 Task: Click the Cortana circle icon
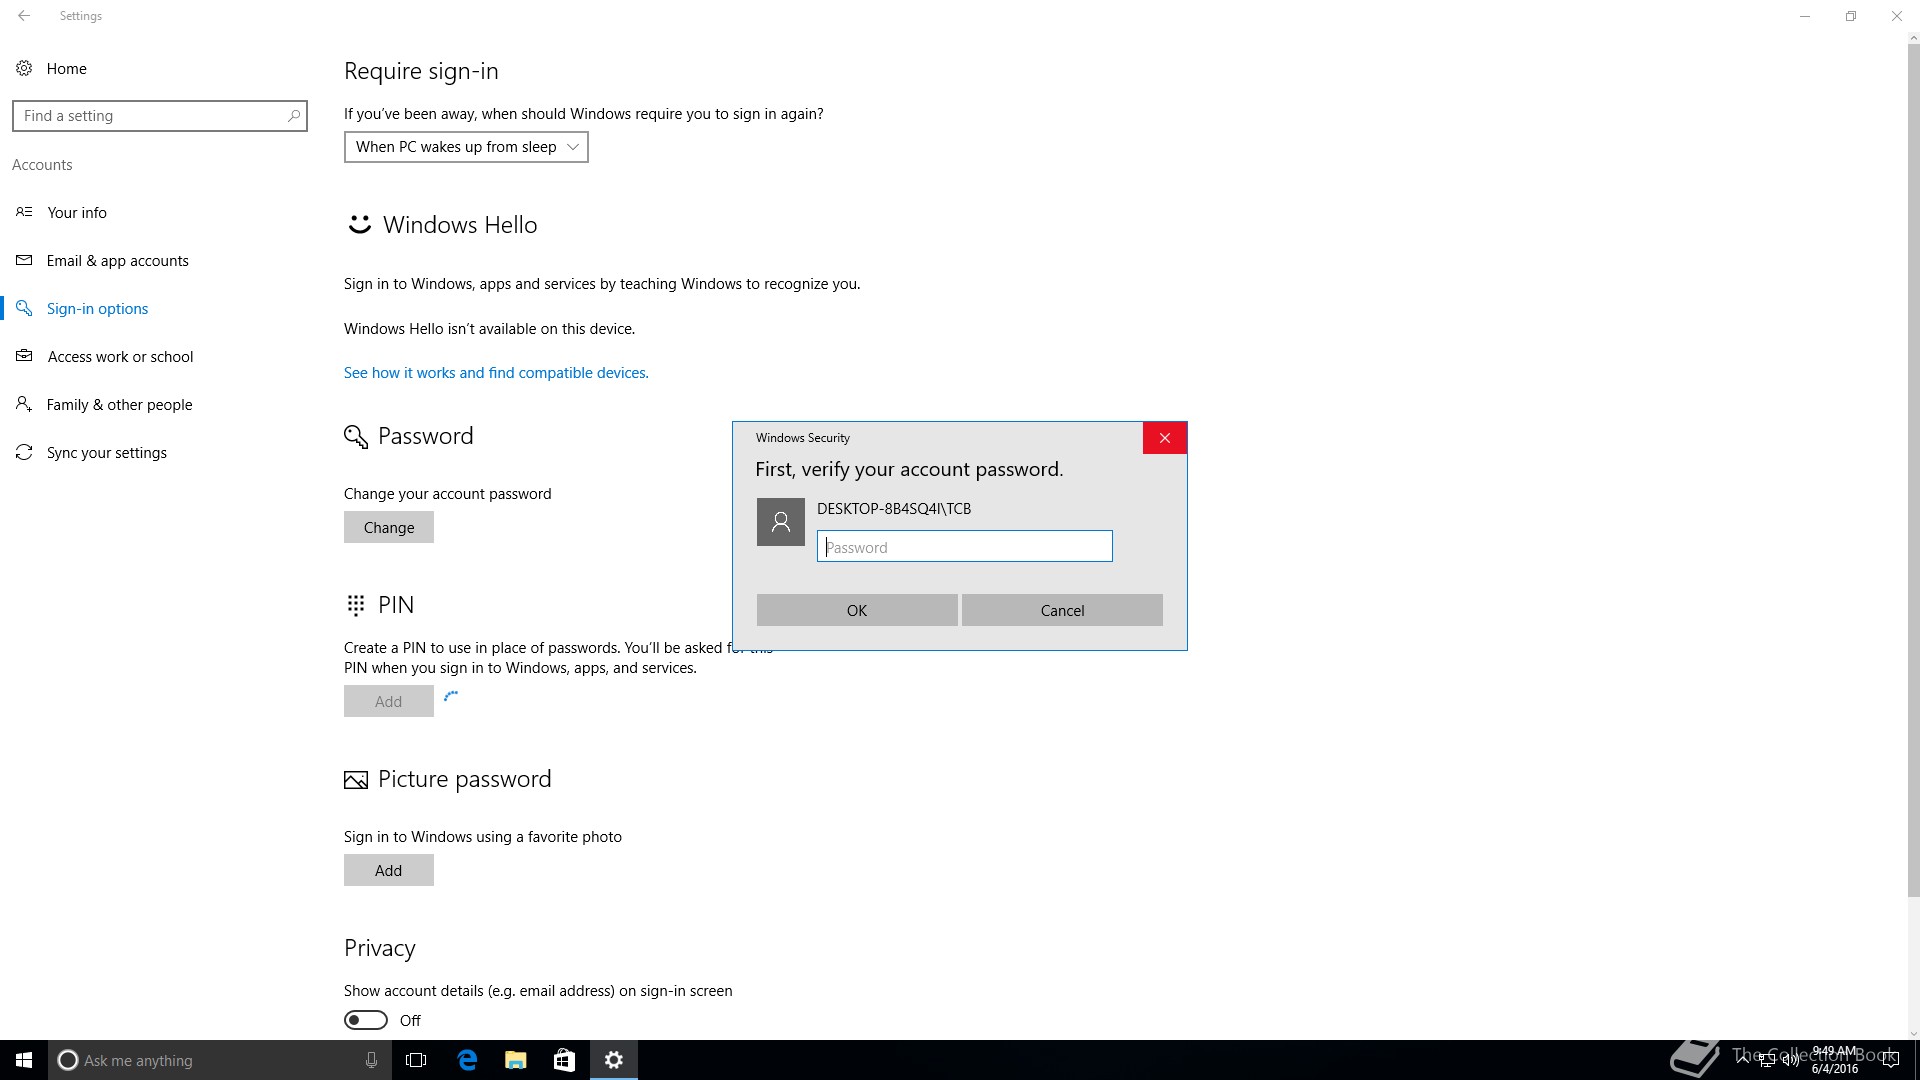(x=68, y=1060)
